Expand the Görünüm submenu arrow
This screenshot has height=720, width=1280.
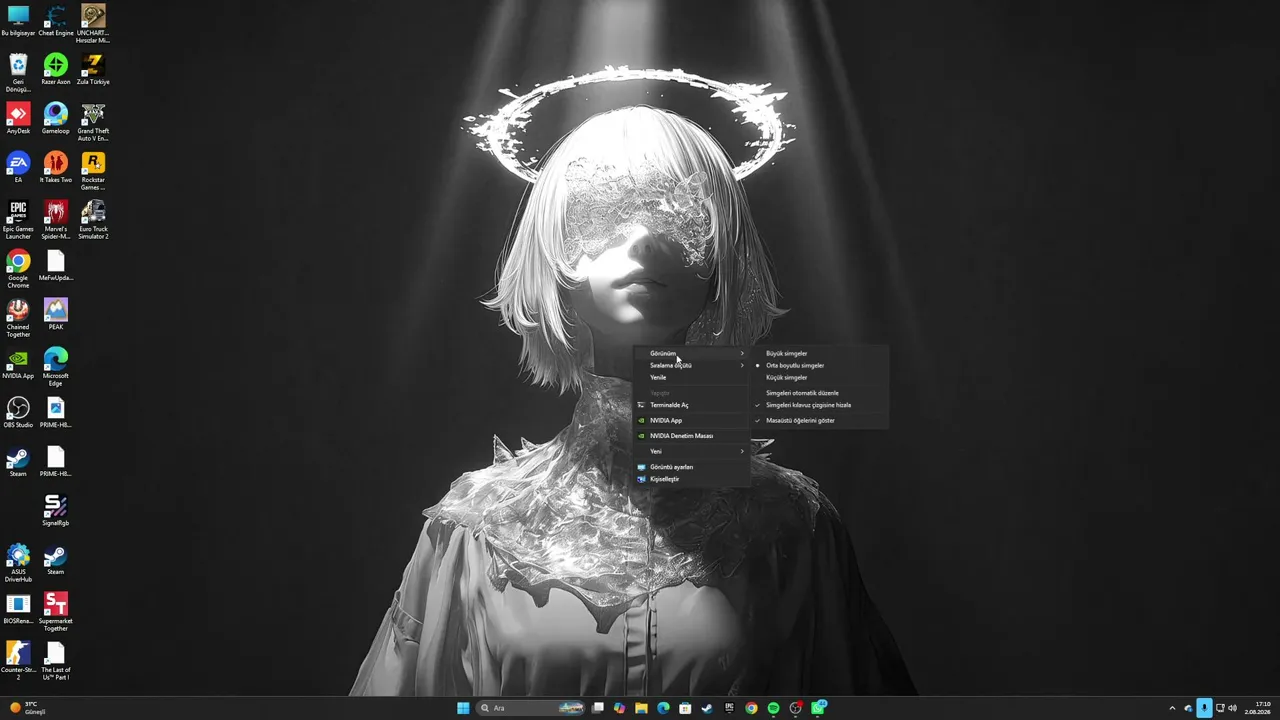[x=742, y=353]
